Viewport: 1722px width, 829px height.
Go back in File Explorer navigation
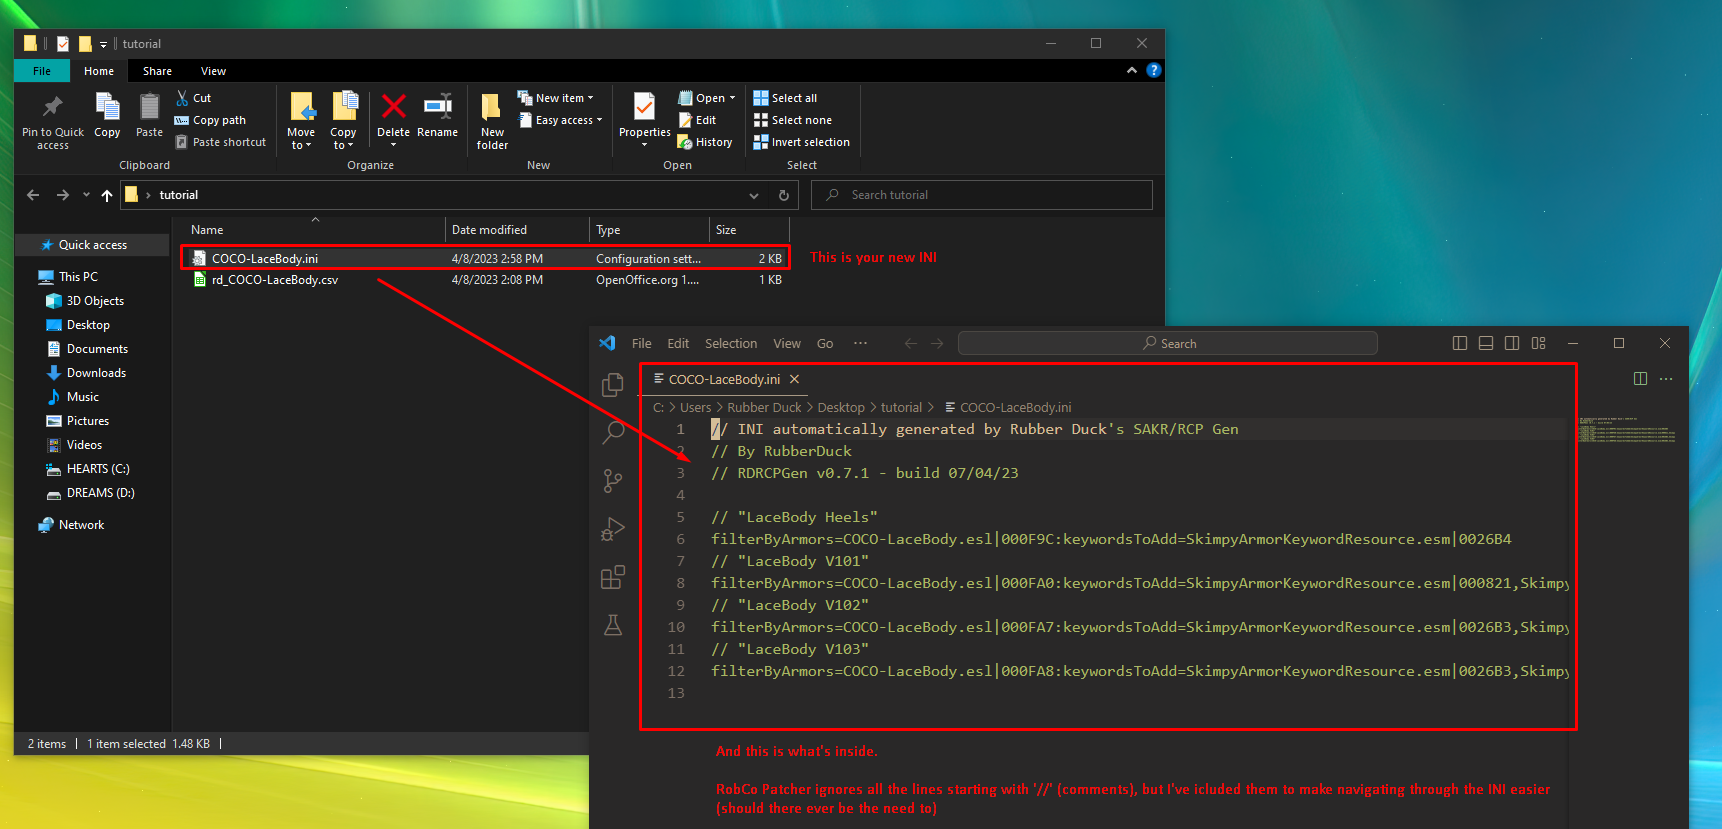point(33,195)
